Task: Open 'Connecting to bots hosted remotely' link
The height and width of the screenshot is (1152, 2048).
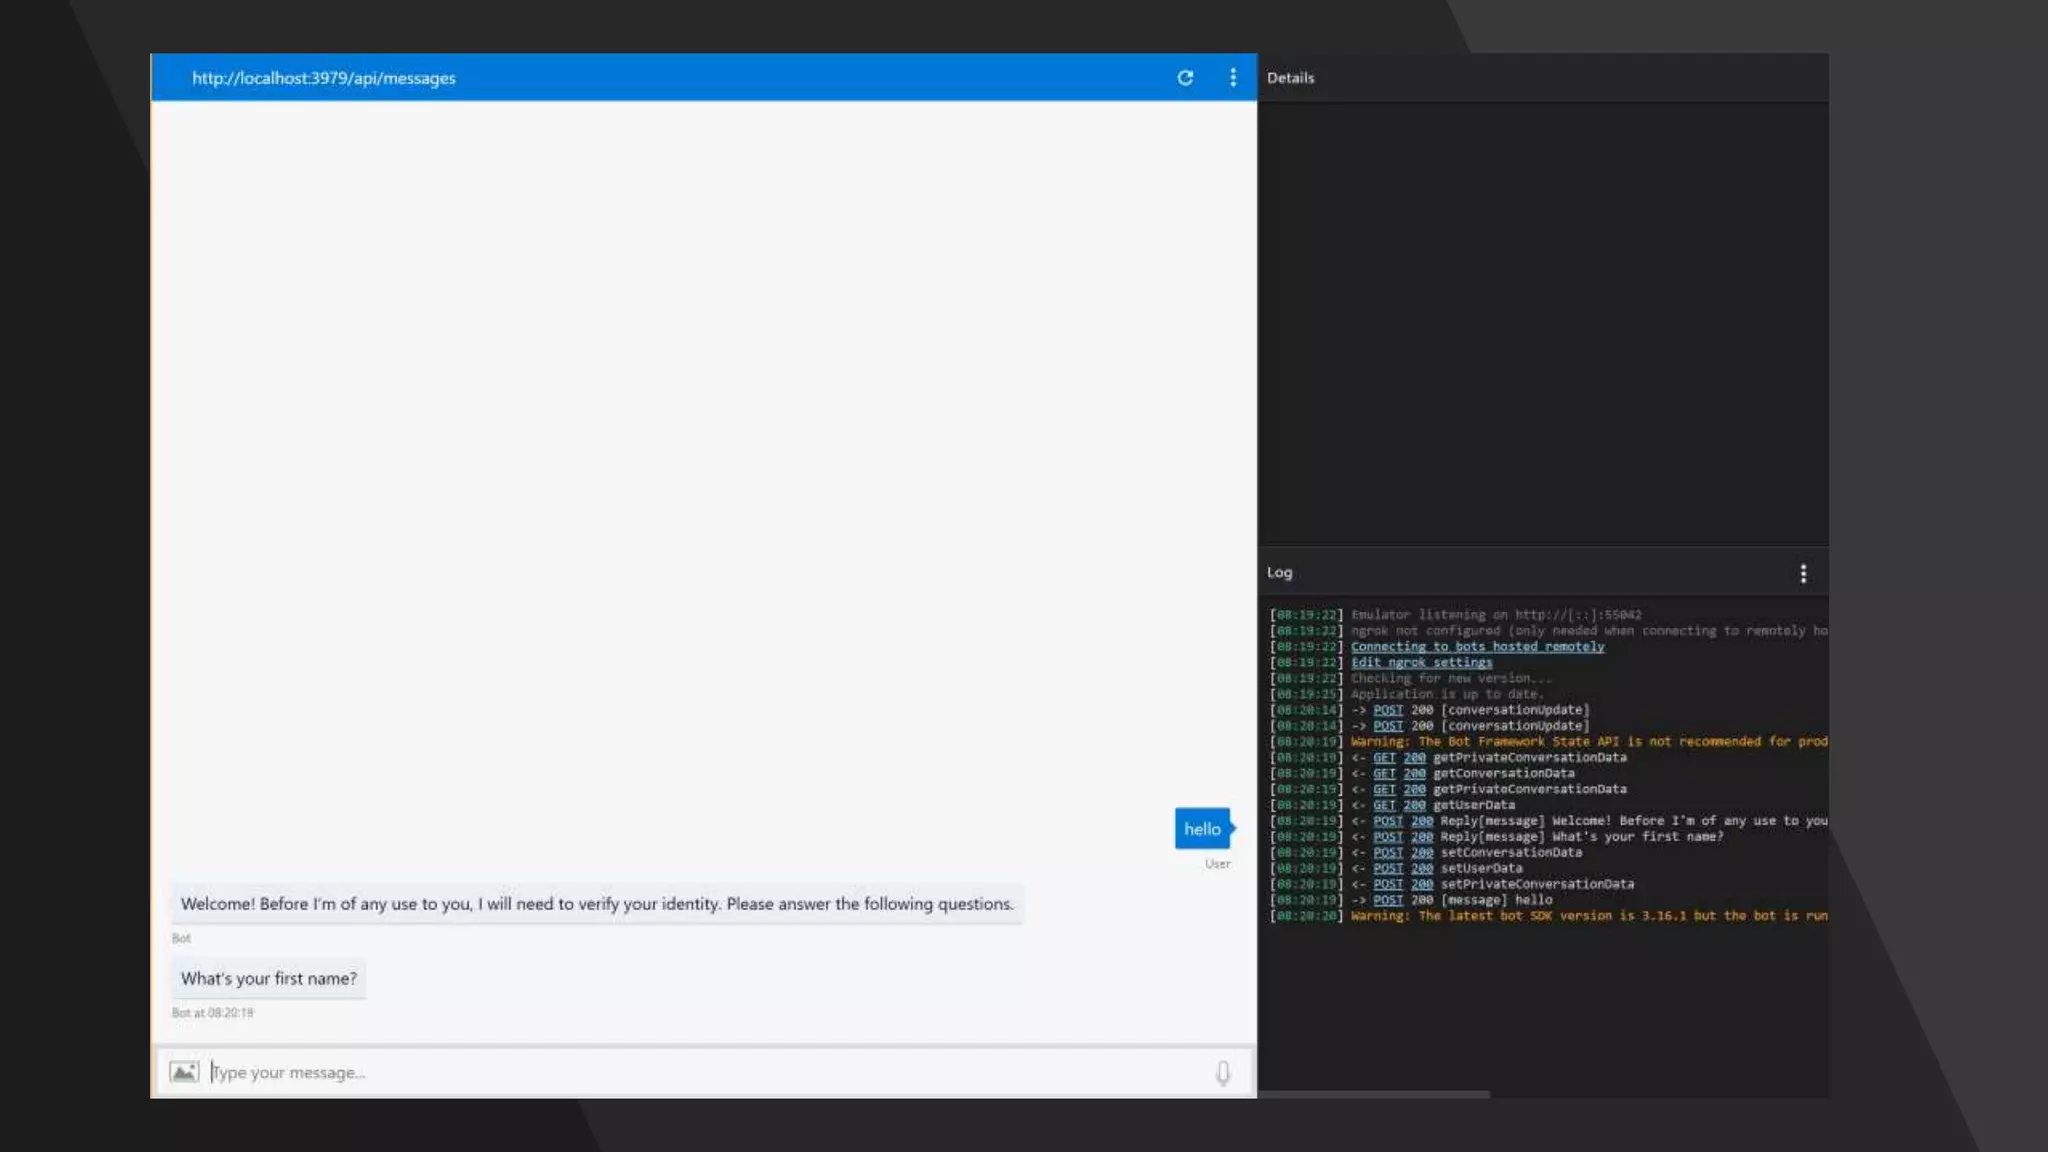Action: pyautogui.click(x=1477, y=647)
